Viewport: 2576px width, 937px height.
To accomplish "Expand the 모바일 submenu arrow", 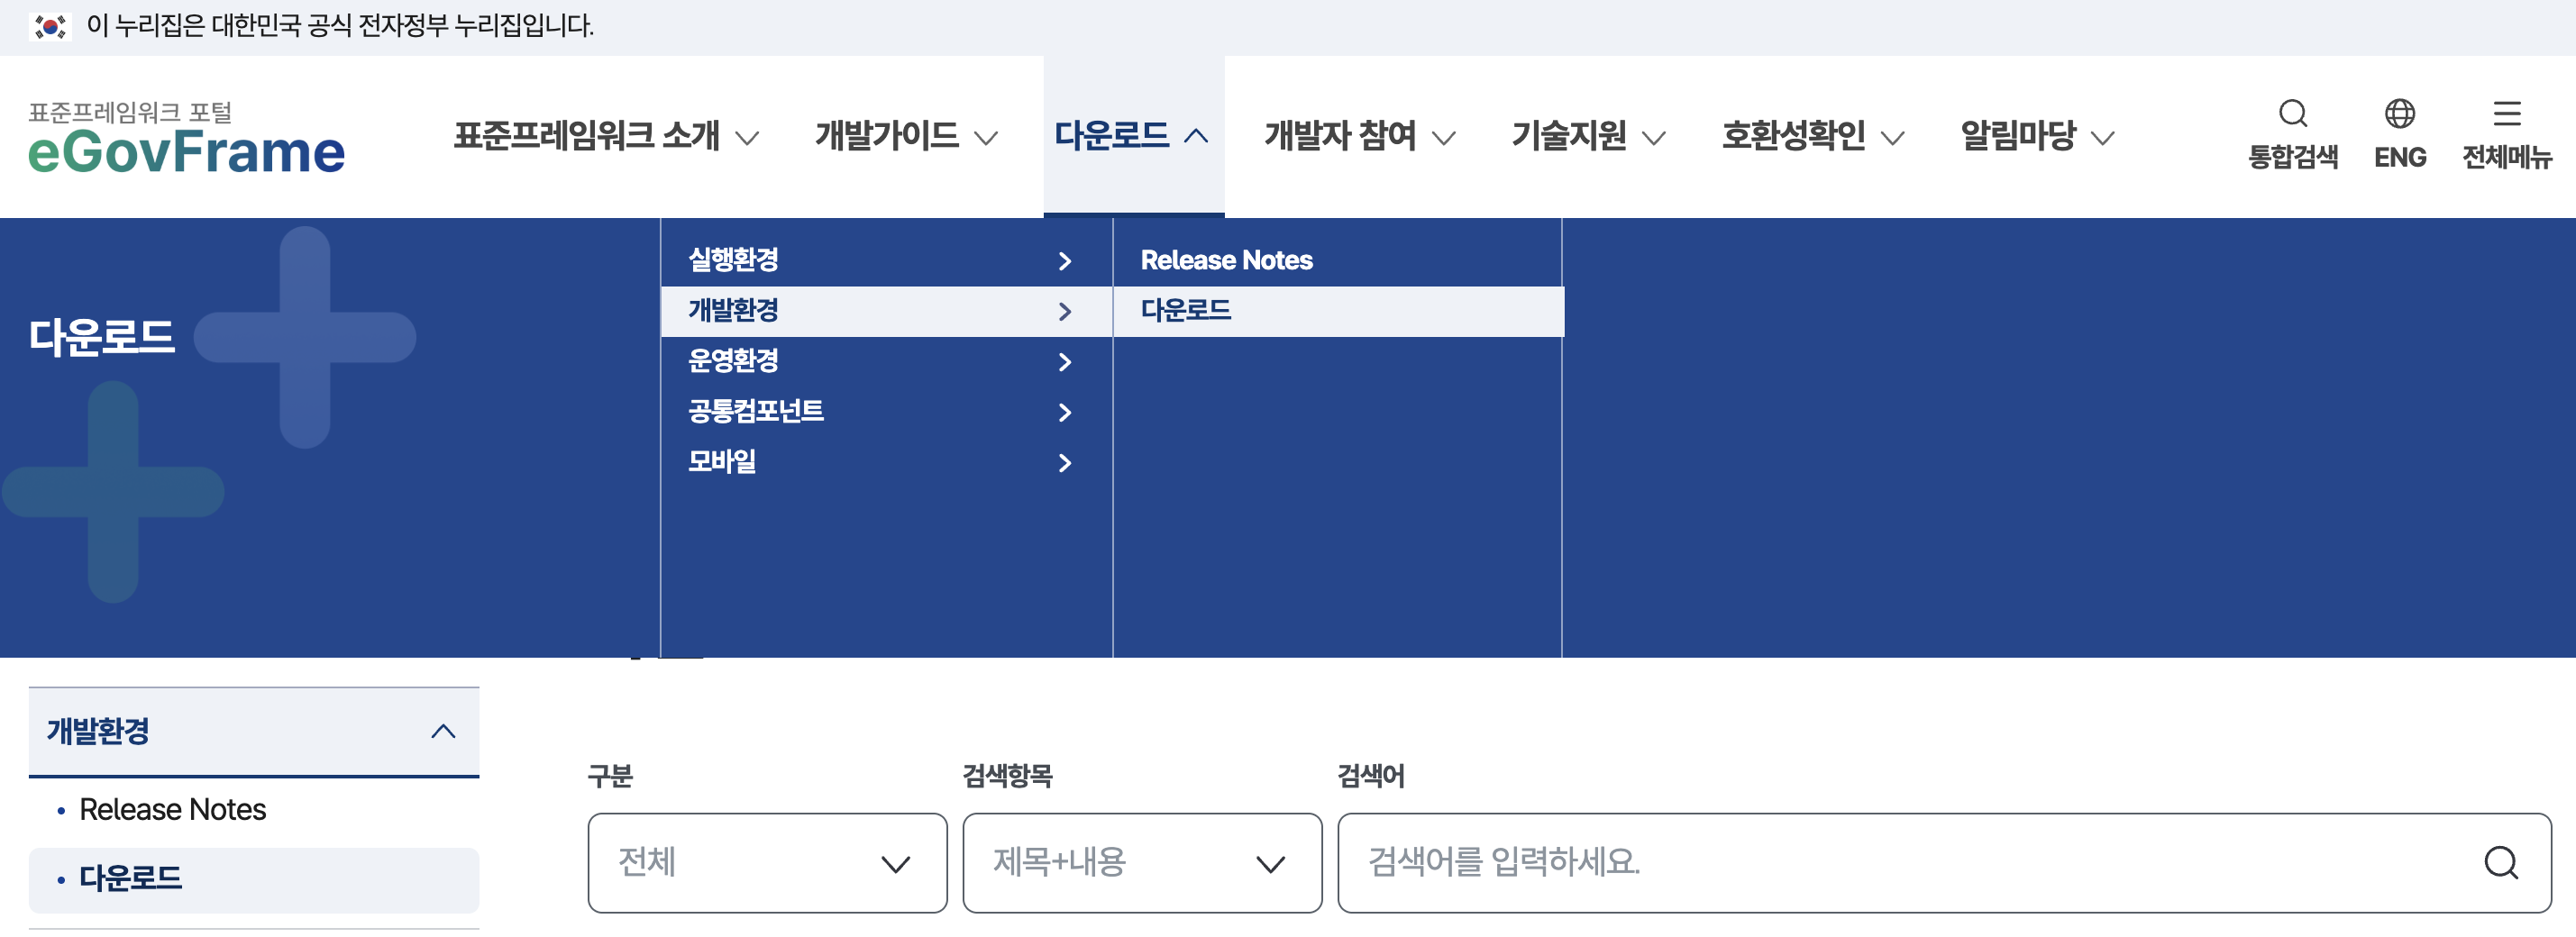I will tap(1065, 462).
